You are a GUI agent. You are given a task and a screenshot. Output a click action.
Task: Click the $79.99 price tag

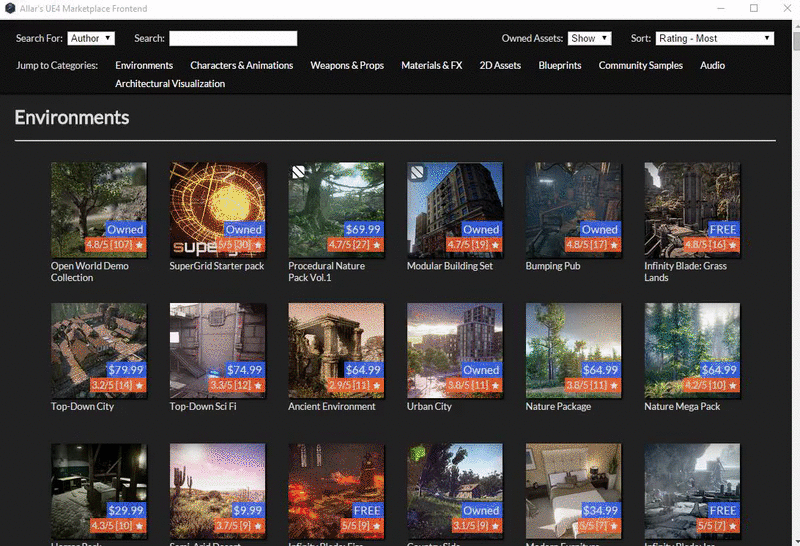(x=126, y=369)
